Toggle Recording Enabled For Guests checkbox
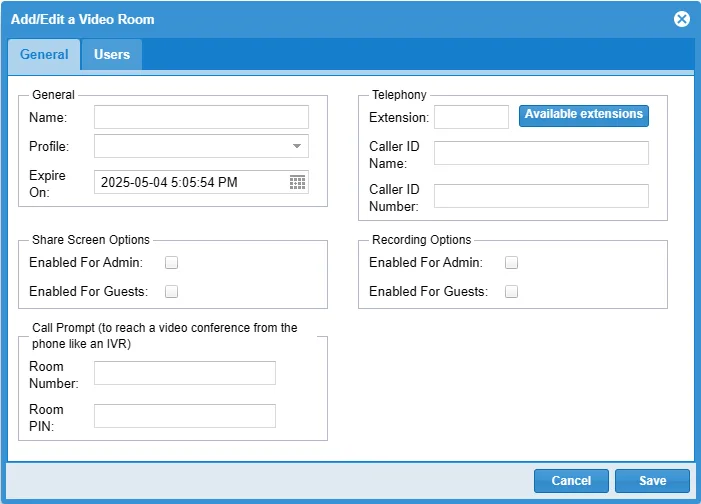This screenshot has height=504, width=701. pyautogui.click(x=511, y=292)
